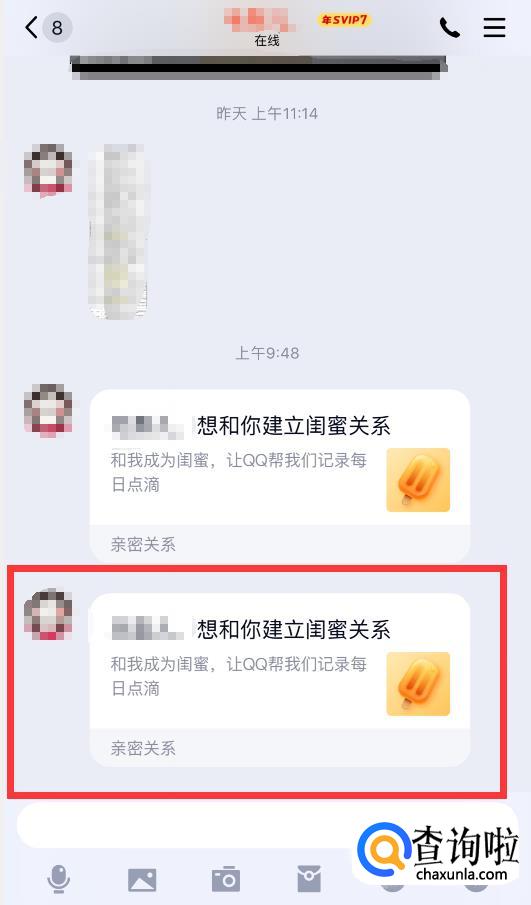Tap the unread count badge 8
This screenshot has height=905, width=531.
click(57, 27)
